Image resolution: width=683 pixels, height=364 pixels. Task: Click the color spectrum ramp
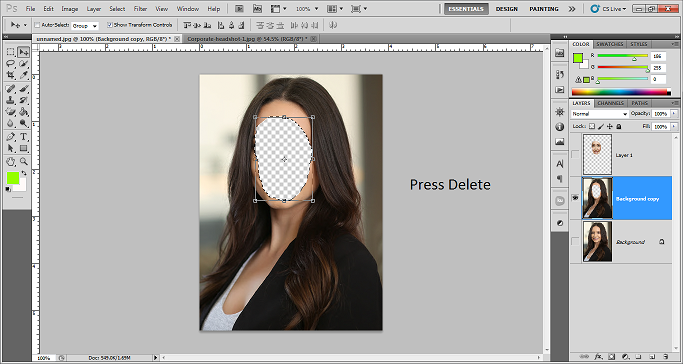621,92
